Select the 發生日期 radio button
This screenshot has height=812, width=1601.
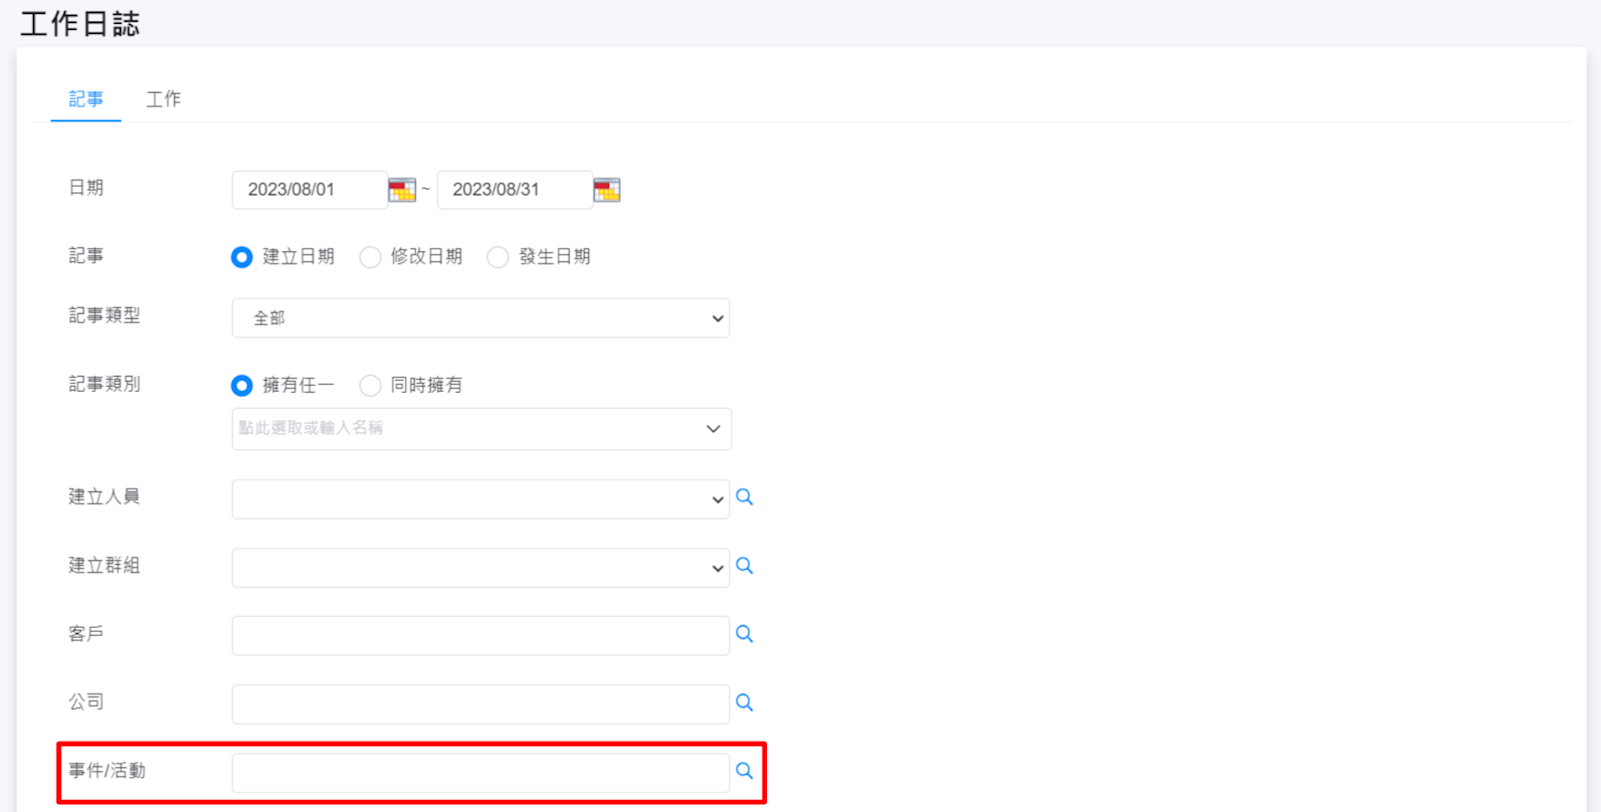498,257
